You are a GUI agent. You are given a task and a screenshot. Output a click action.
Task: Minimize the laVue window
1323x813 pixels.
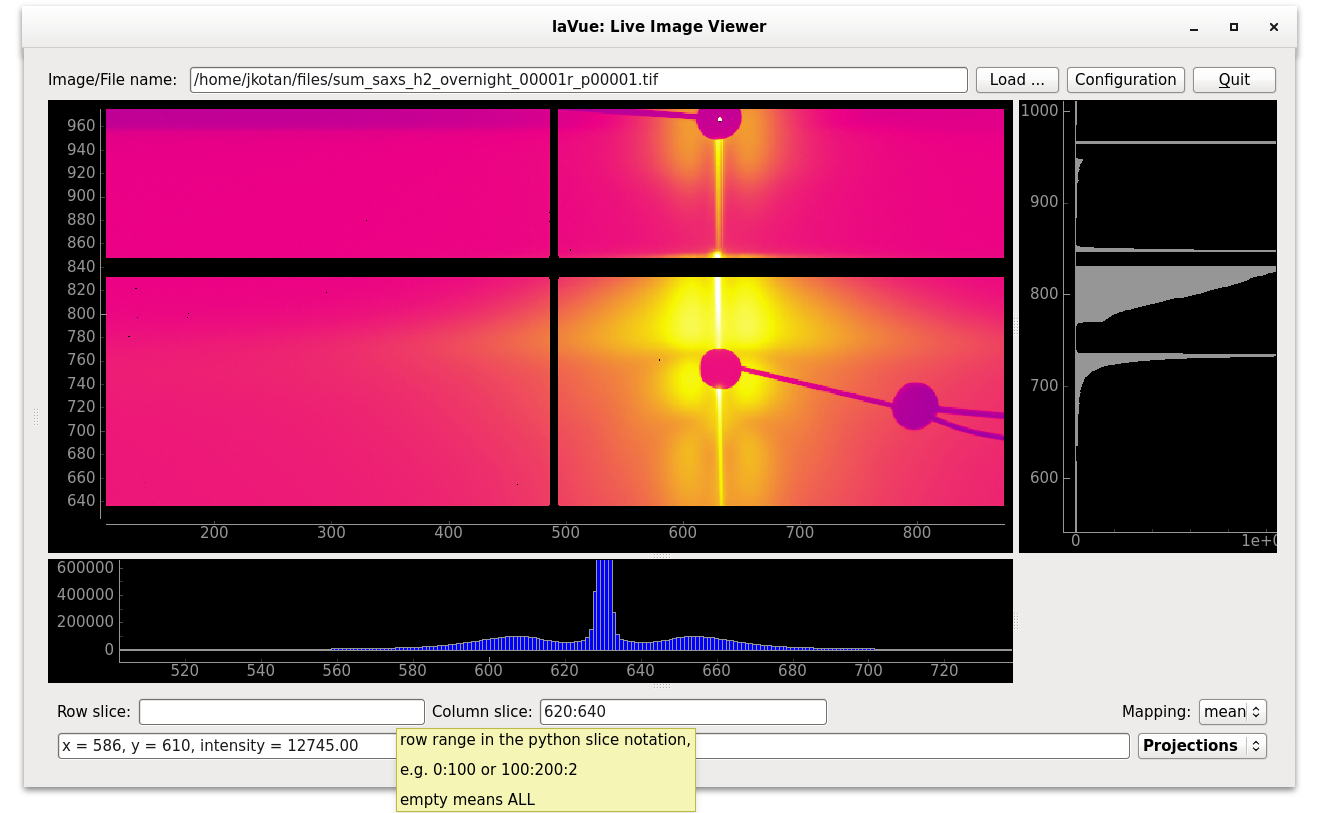pos(1195,28)
